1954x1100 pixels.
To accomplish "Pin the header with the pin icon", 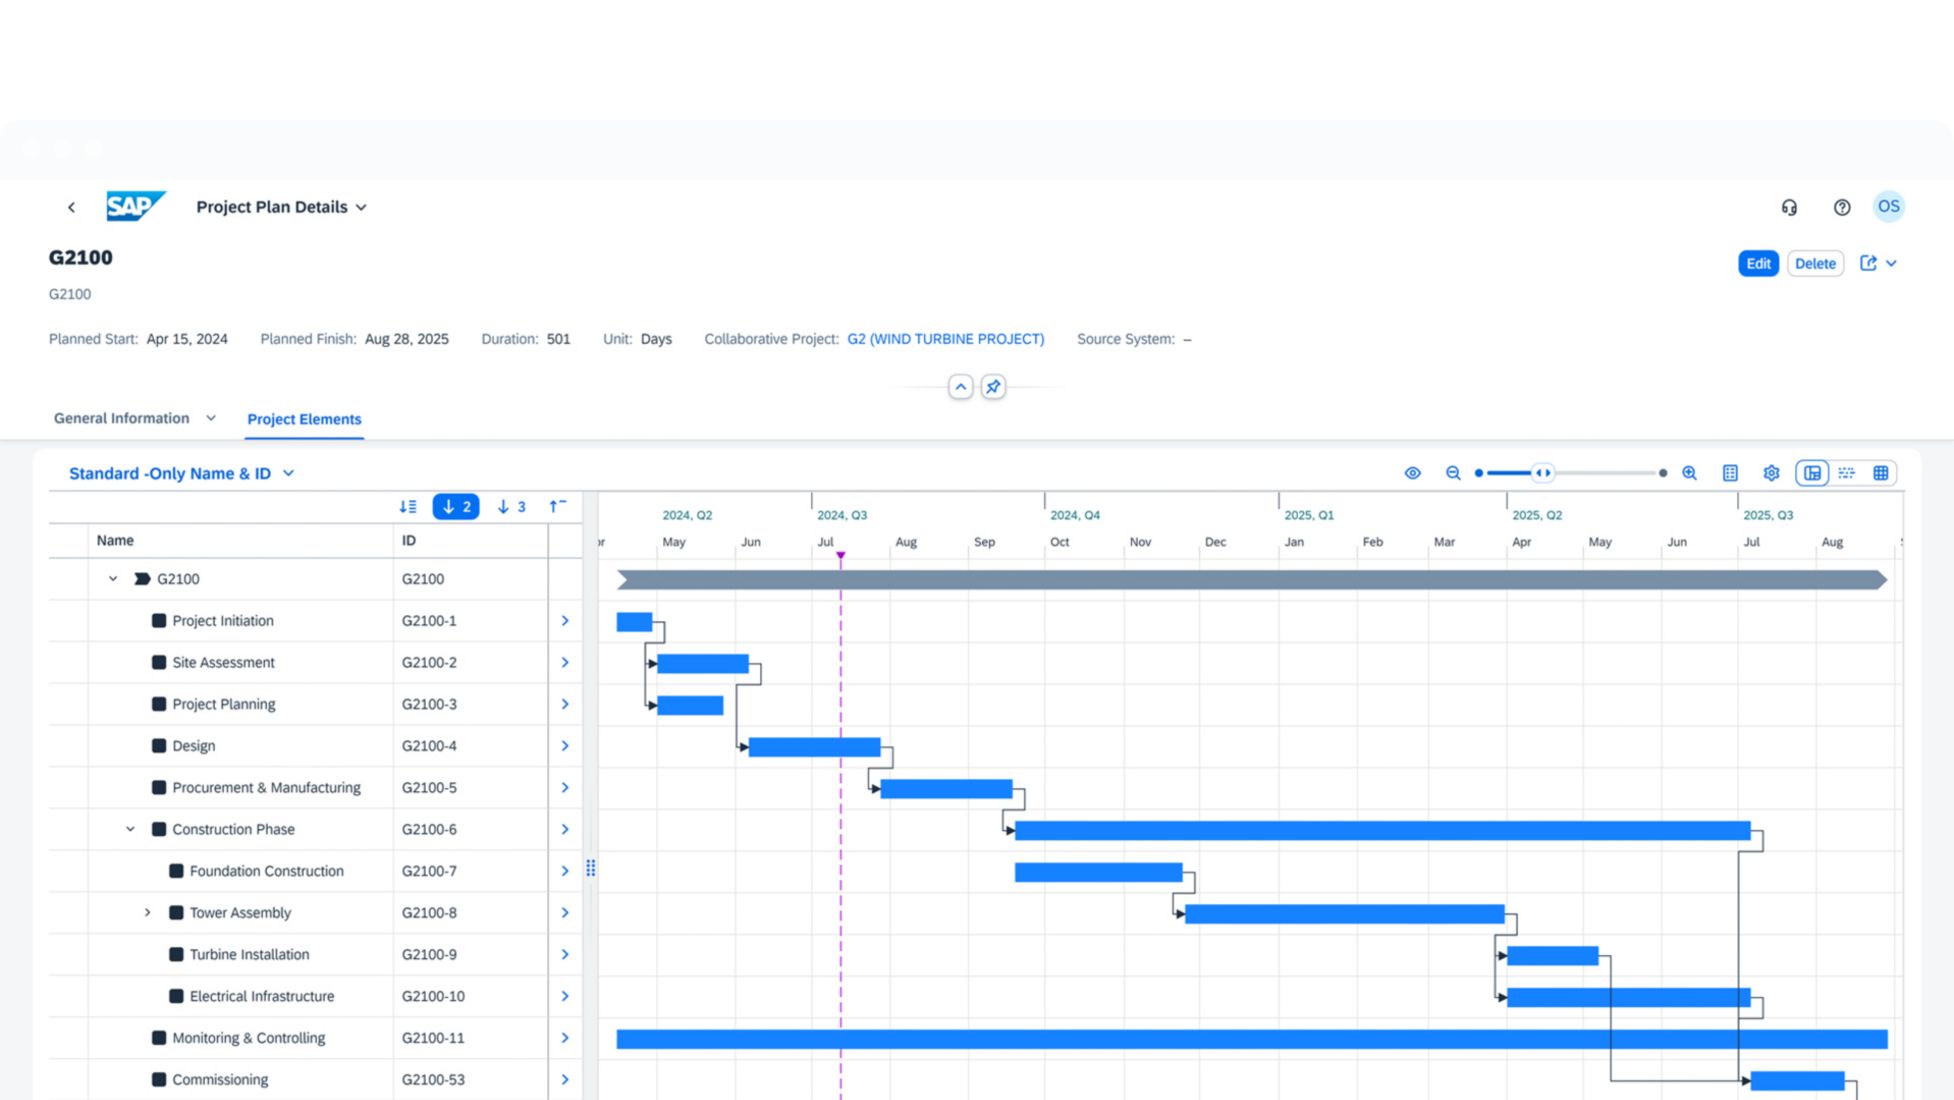I will pos(993,387).
